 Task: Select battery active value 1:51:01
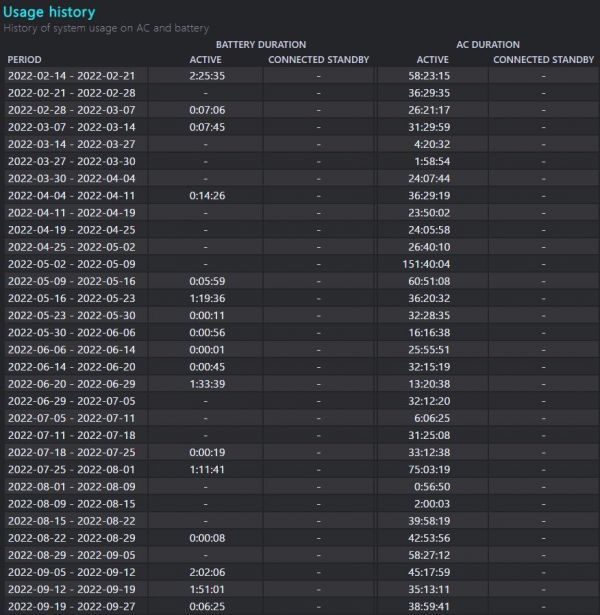(x=207, y=589)
